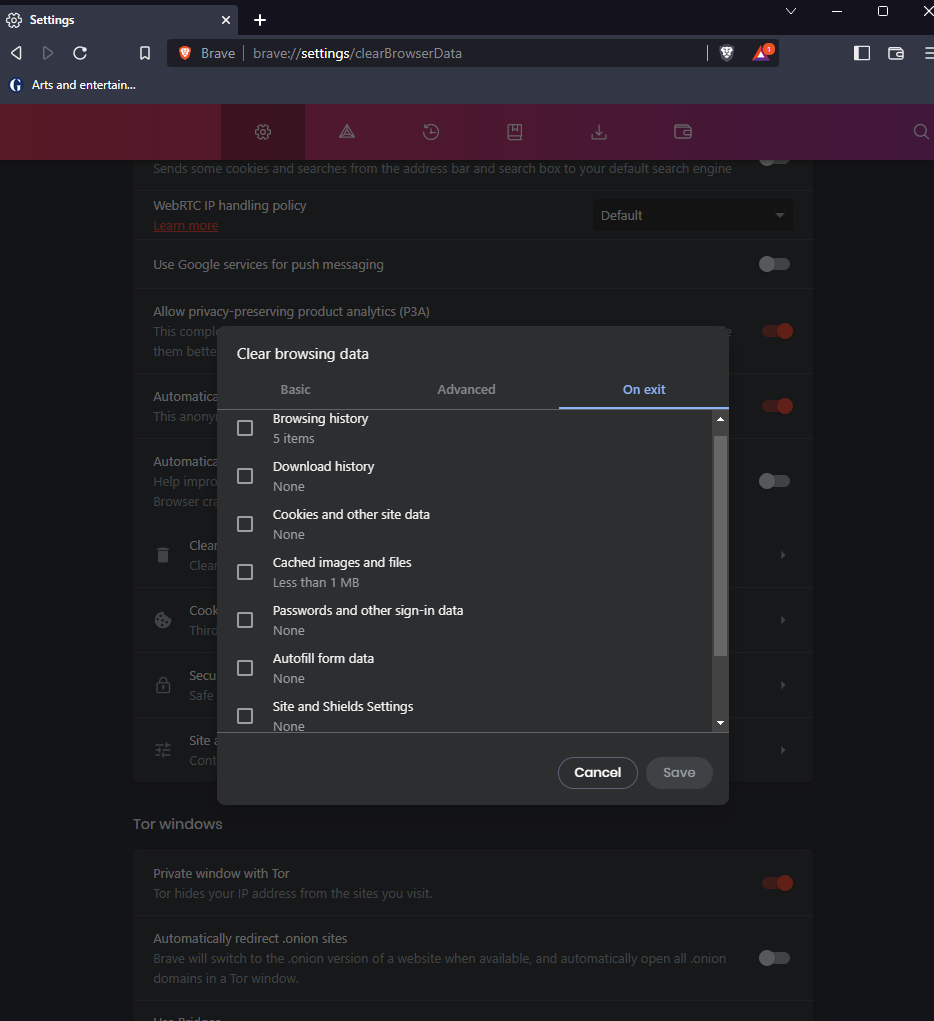This screenshot has width=934, height=1021.
Task: Select the Downloads icon in the settings navigation
Action: pos(598,131)
